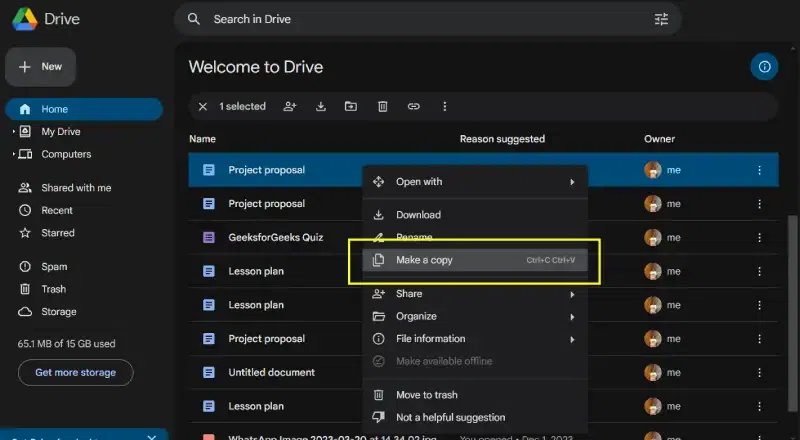This screenshot has width=800, height=440.
Task: Expand the Computers tree arrow
Action: (x=13, y=154)
